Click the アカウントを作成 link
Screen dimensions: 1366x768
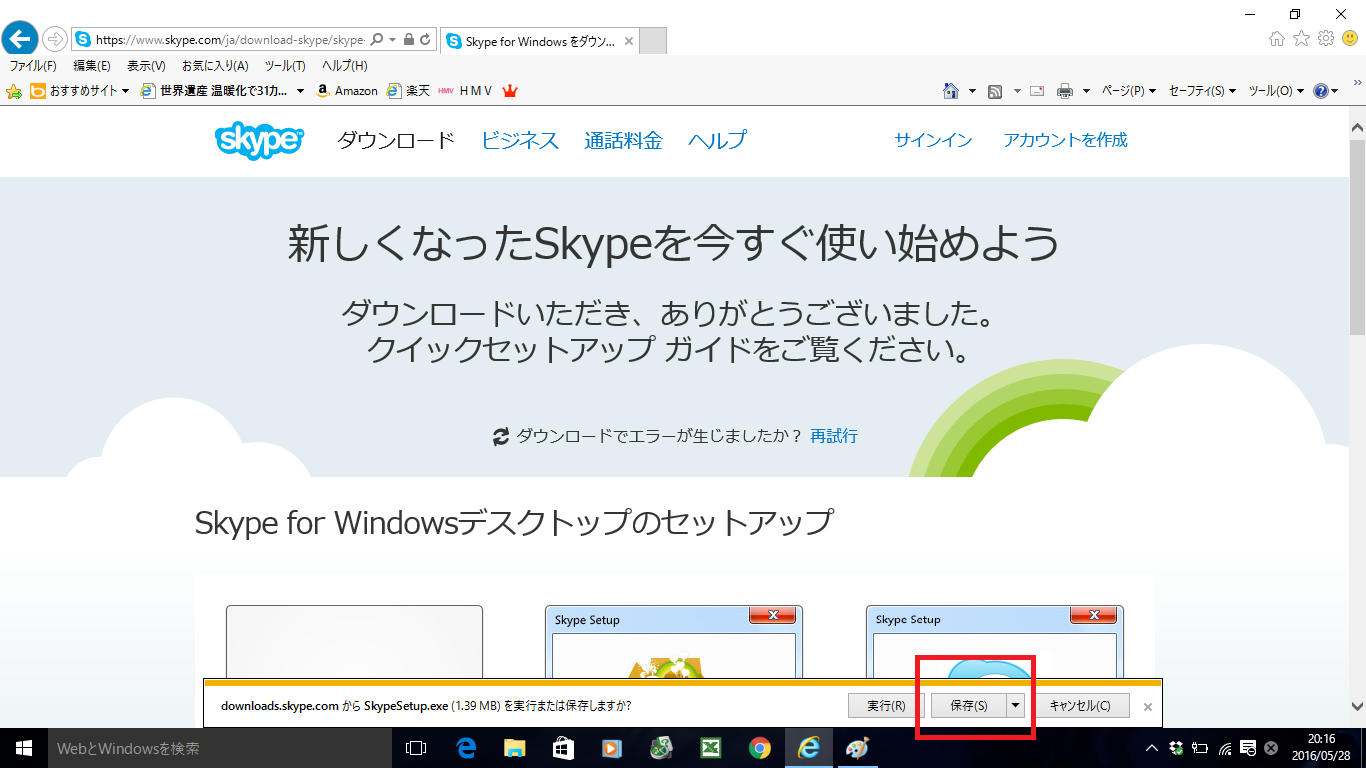tap(1065, 141)
